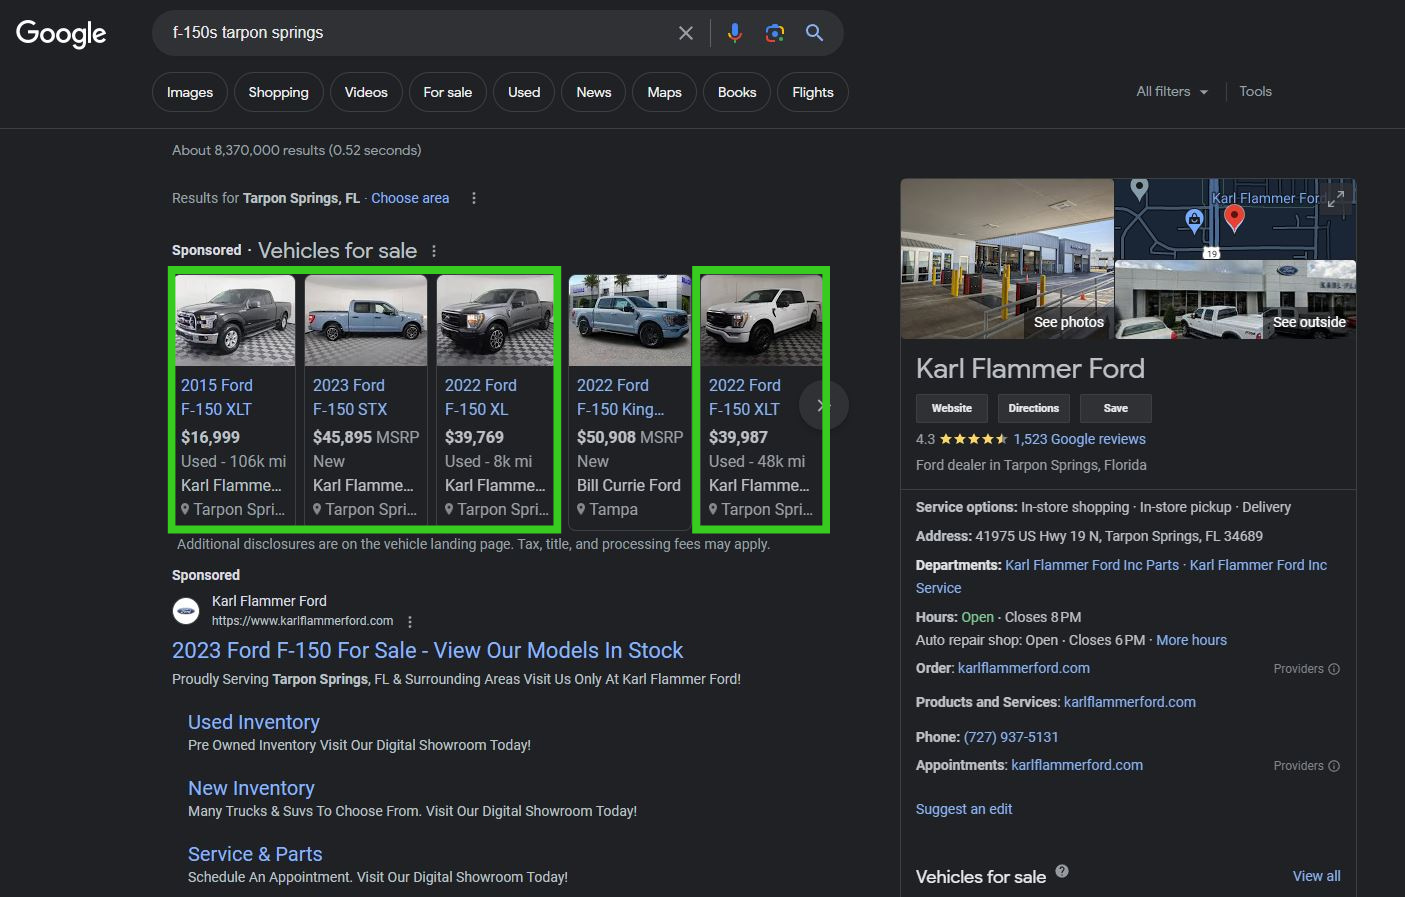1405x897 pixels.
Task: Click the Directions button
Action: (x=1034, y=408)
